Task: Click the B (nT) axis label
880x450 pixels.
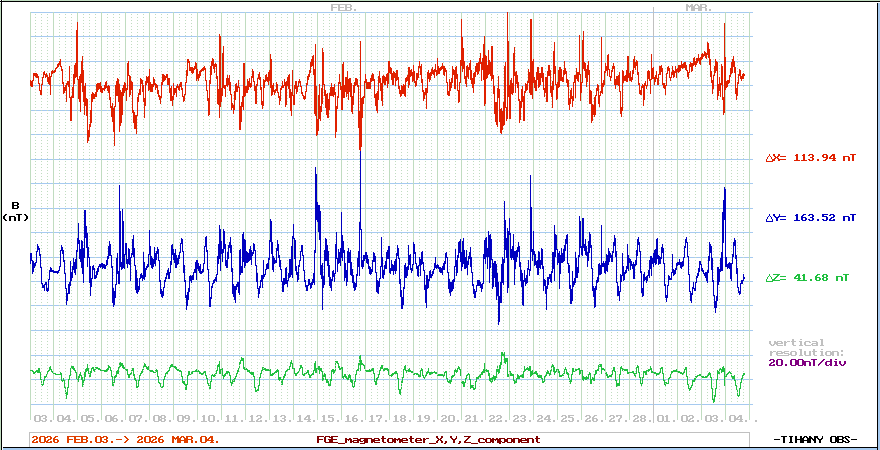Action: click(x=15, y=211)
